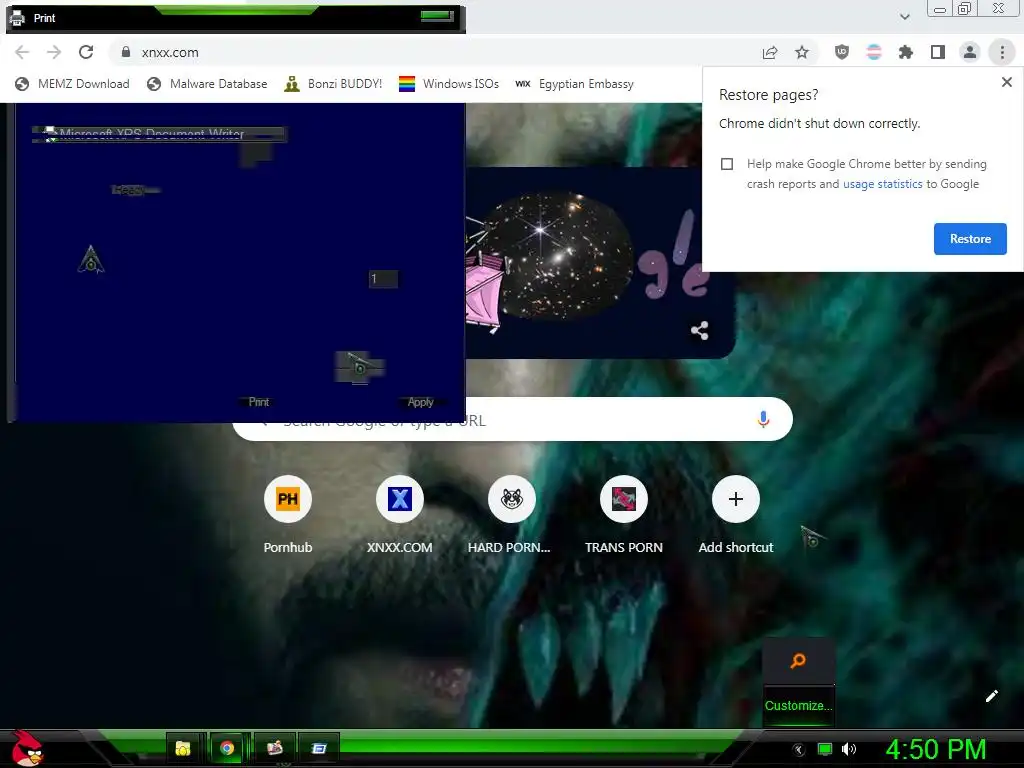Viewport: 1024px width, 768px height.
Task: Open the Customize... button
Action: (x=798, y=706)
